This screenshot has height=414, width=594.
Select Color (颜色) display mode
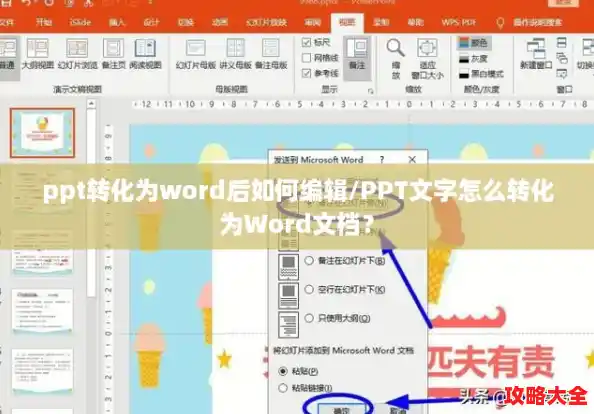point(474,43)
